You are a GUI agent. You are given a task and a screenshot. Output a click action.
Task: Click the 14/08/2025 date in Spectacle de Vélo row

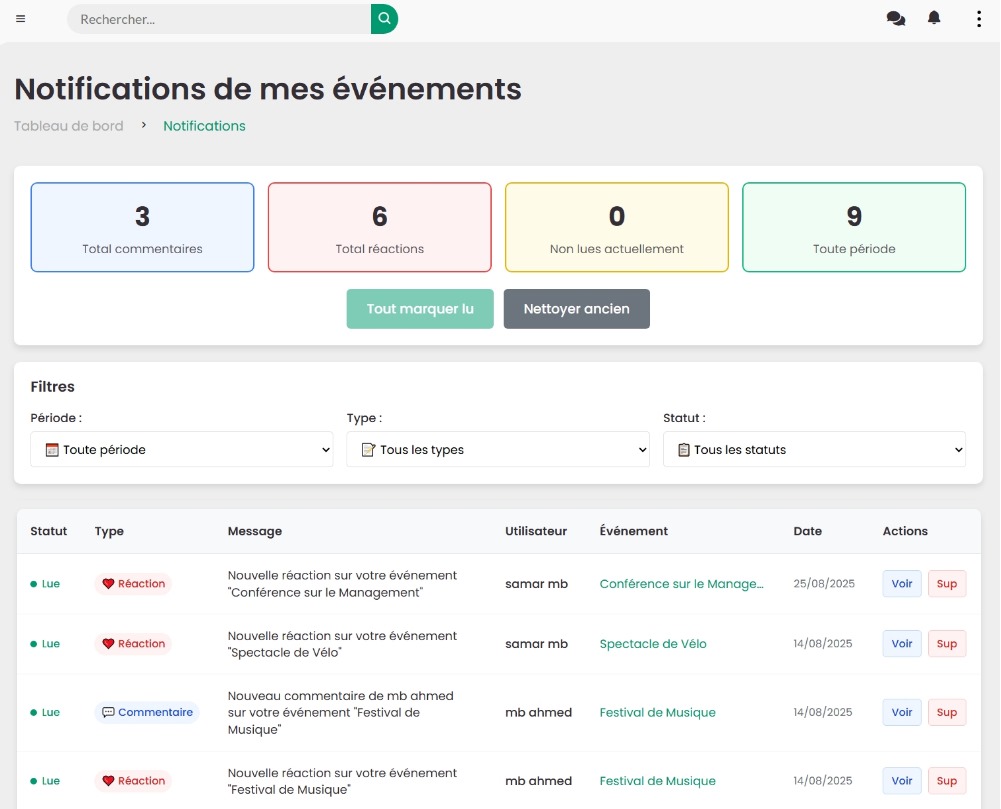[x=823, y=644]
